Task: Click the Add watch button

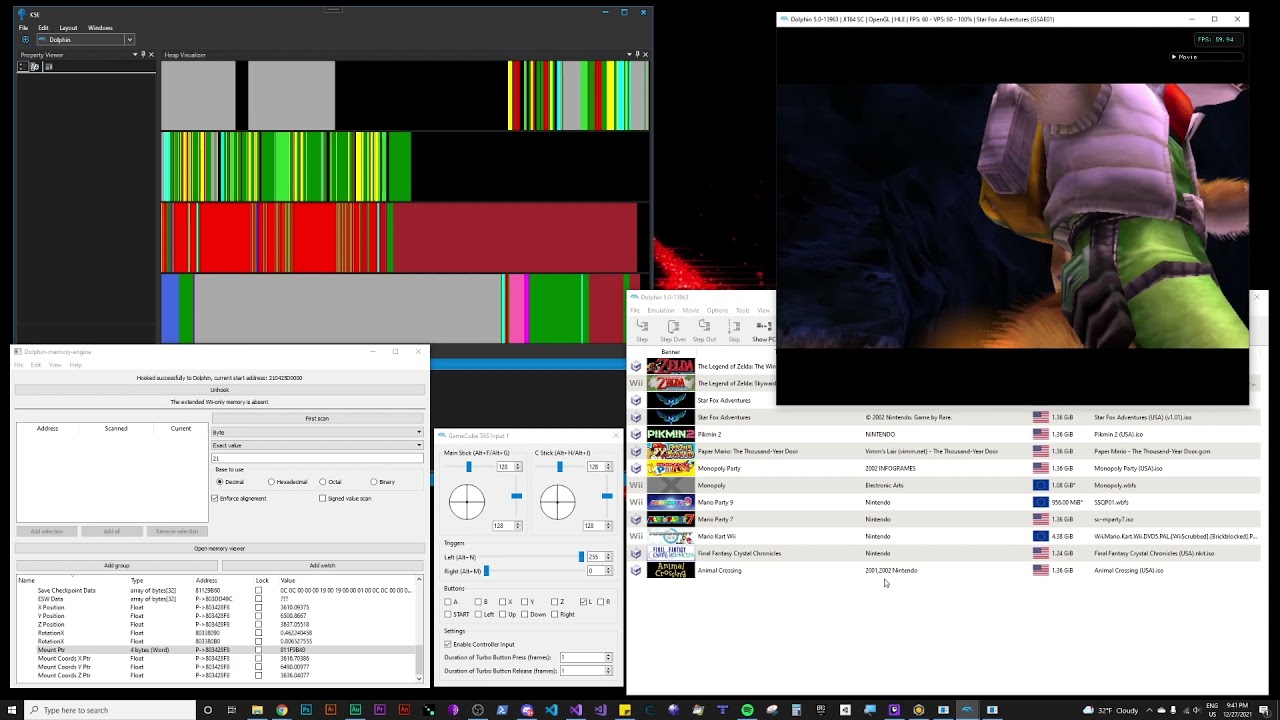Action: [x=322, y=565]
